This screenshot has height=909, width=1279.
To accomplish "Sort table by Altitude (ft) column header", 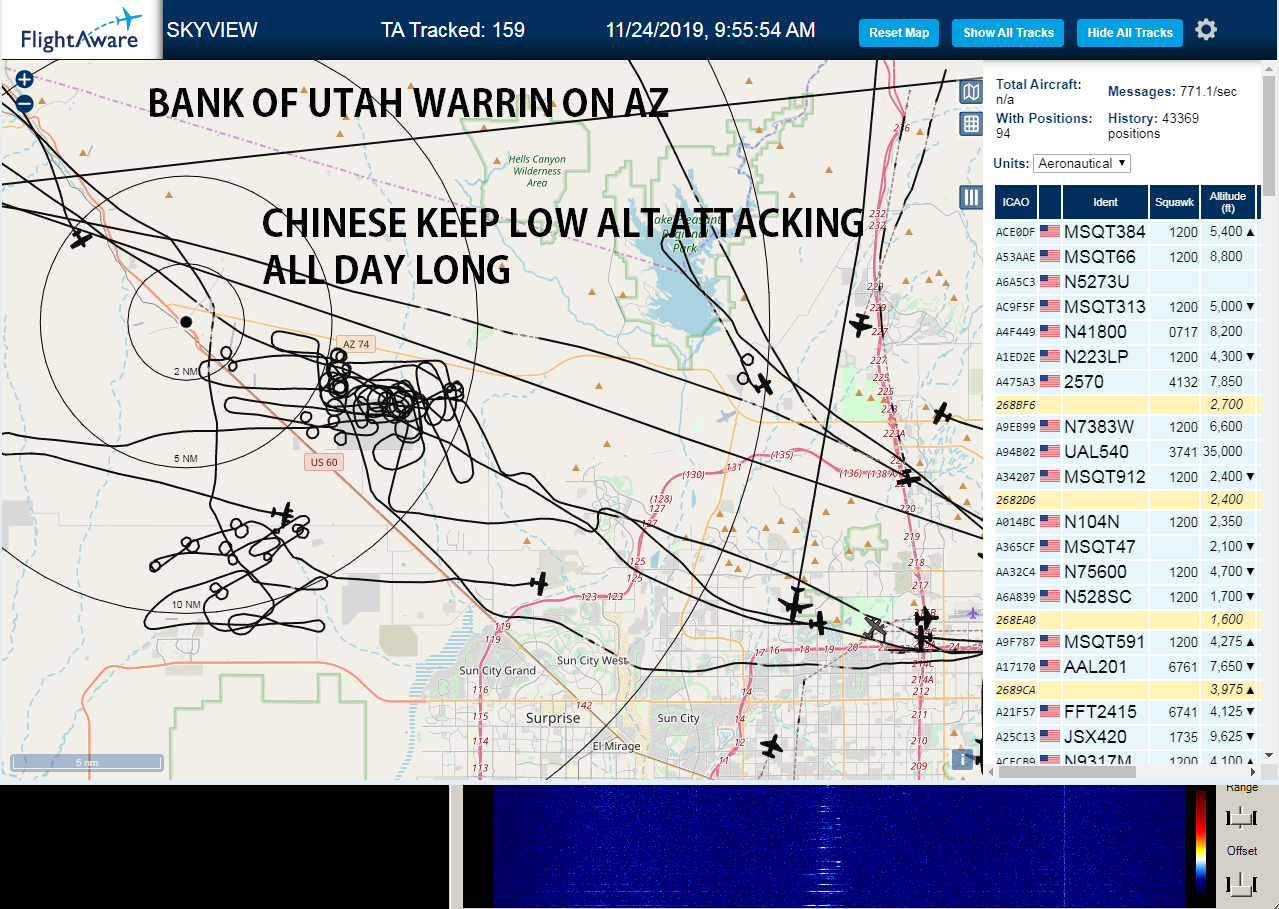I will pyautogui.click(x=1227, y=202).
